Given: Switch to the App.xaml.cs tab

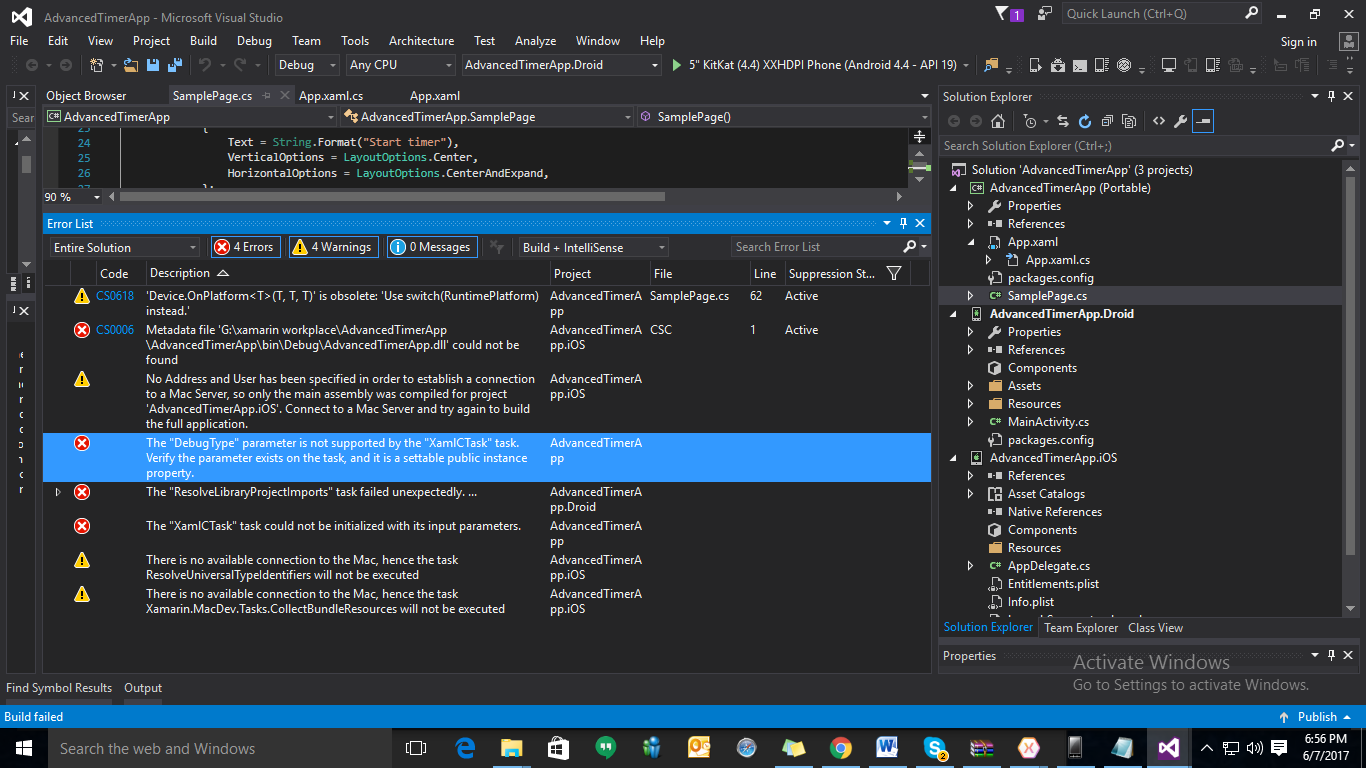Looking at the screenshot, I should (x=331, y=96).
